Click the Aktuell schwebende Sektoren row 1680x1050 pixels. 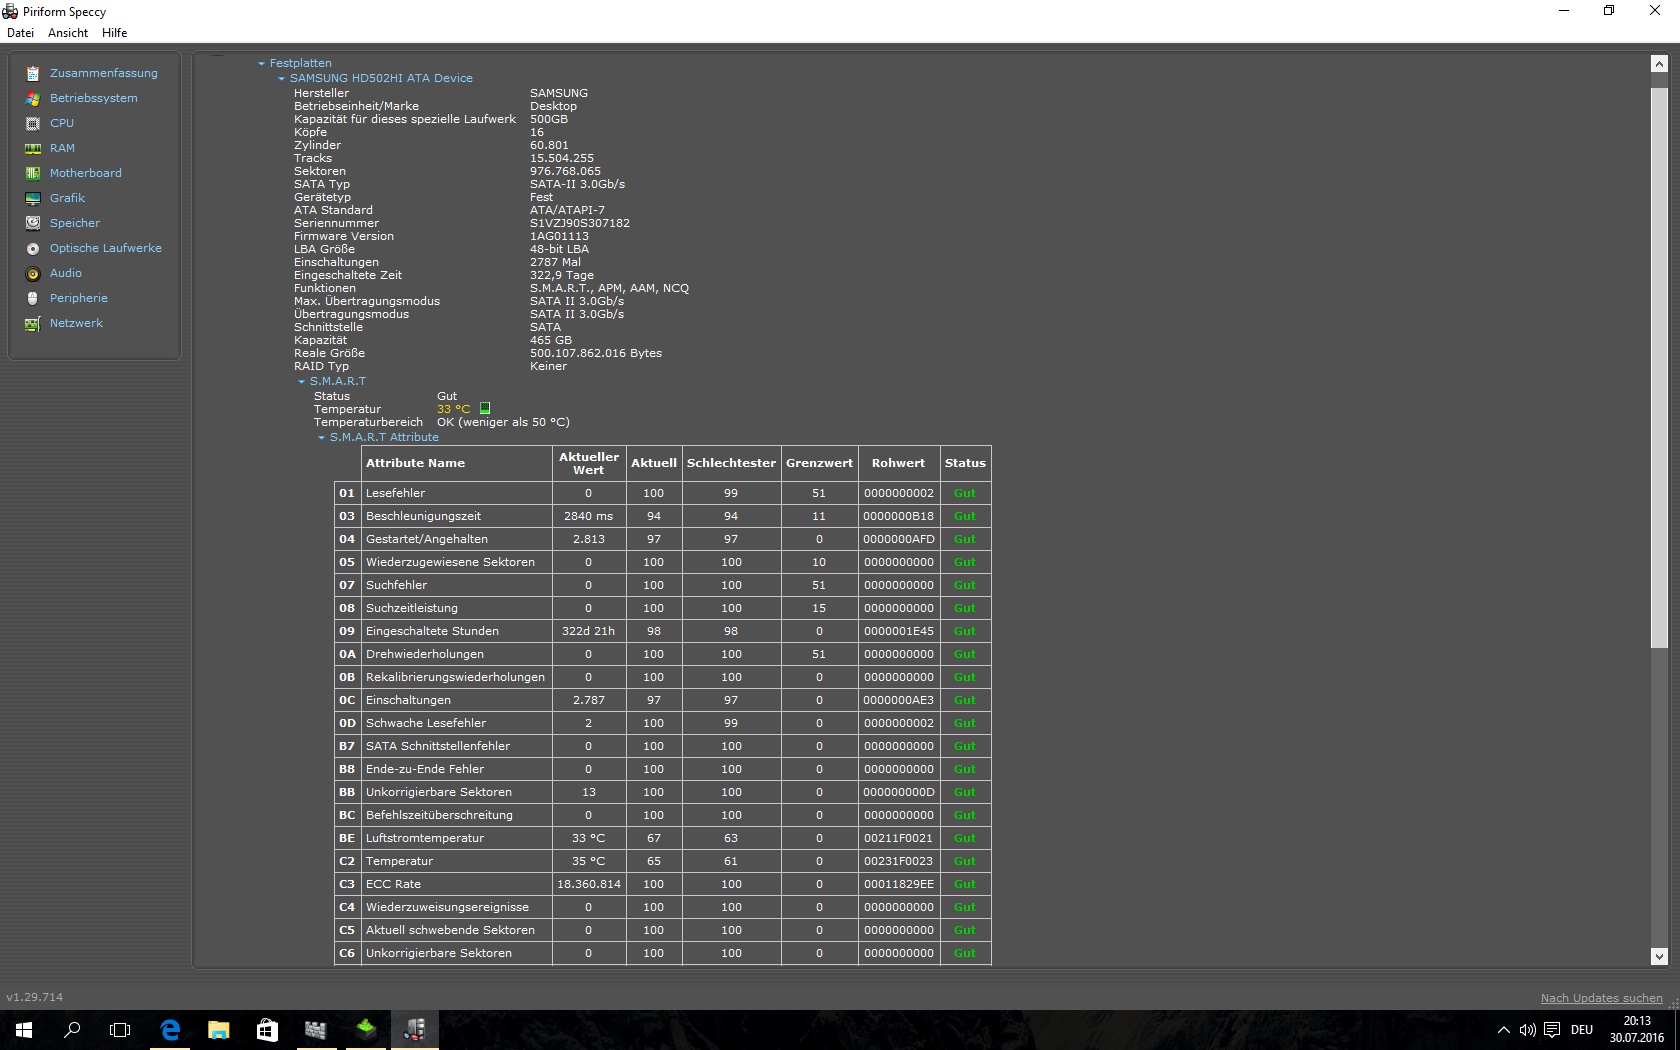[x=663, y=930]
